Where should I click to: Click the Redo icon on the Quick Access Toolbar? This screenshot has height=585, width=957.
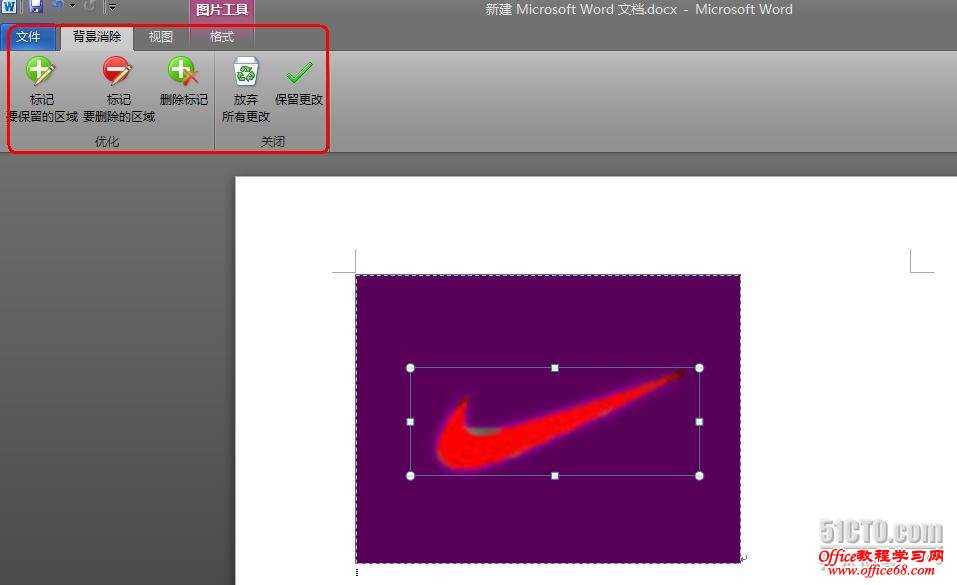coord(89,7)
